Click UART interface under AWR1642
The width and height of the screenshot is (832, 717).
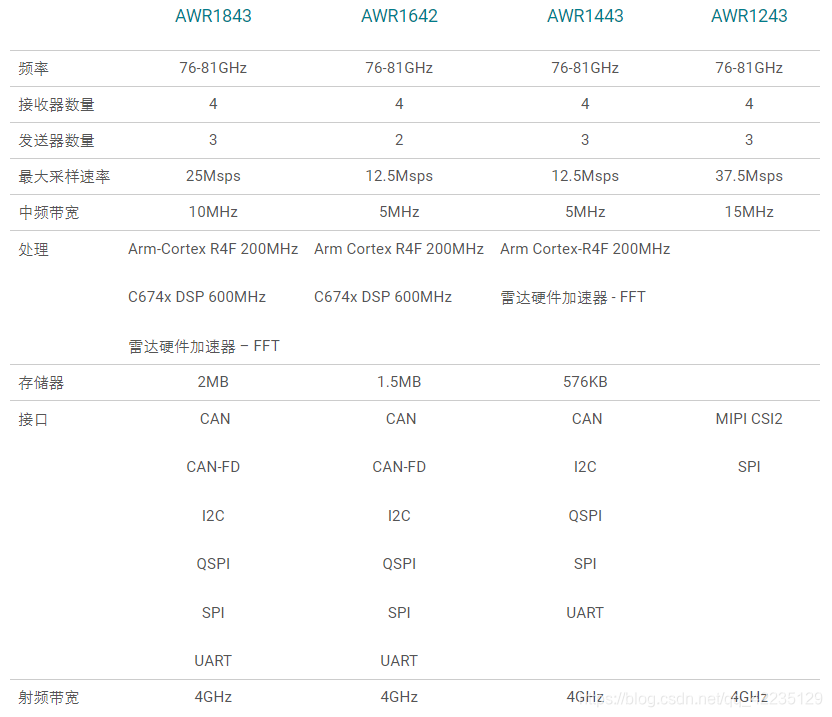[399, 660]
